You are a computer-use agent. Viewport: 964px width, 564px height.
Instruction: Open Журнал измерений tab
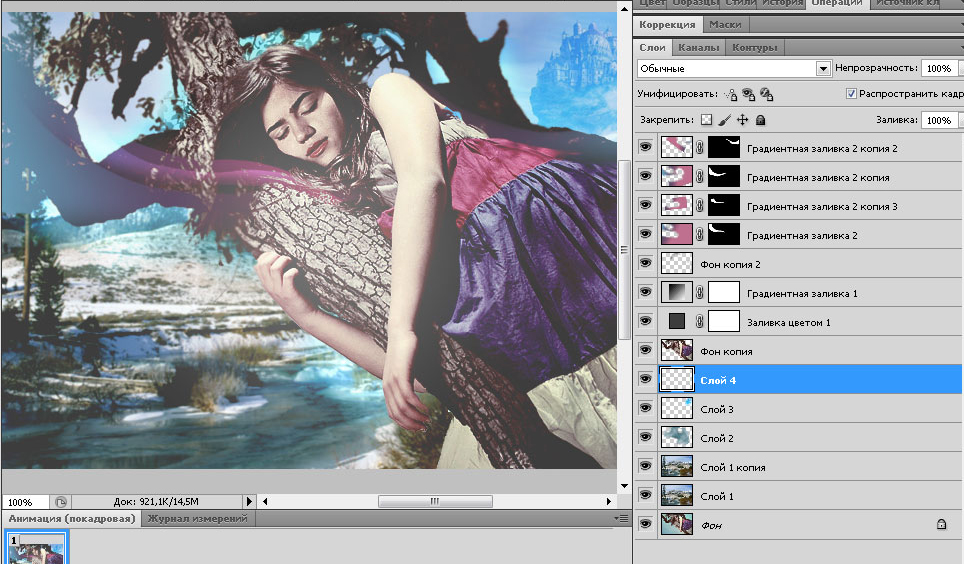pyautogui.click(x=197, y=518)
